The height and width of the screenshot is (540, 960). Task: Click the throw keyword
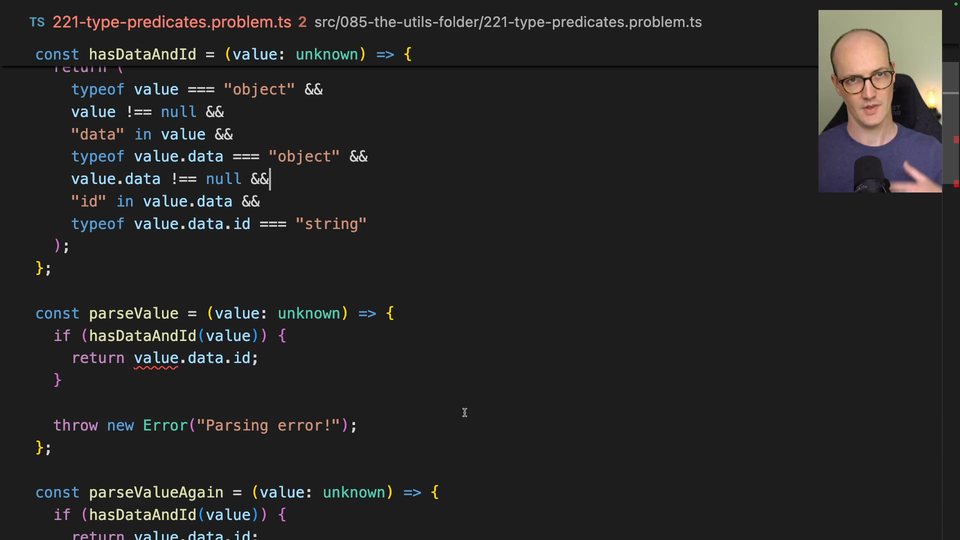point(76,425)
